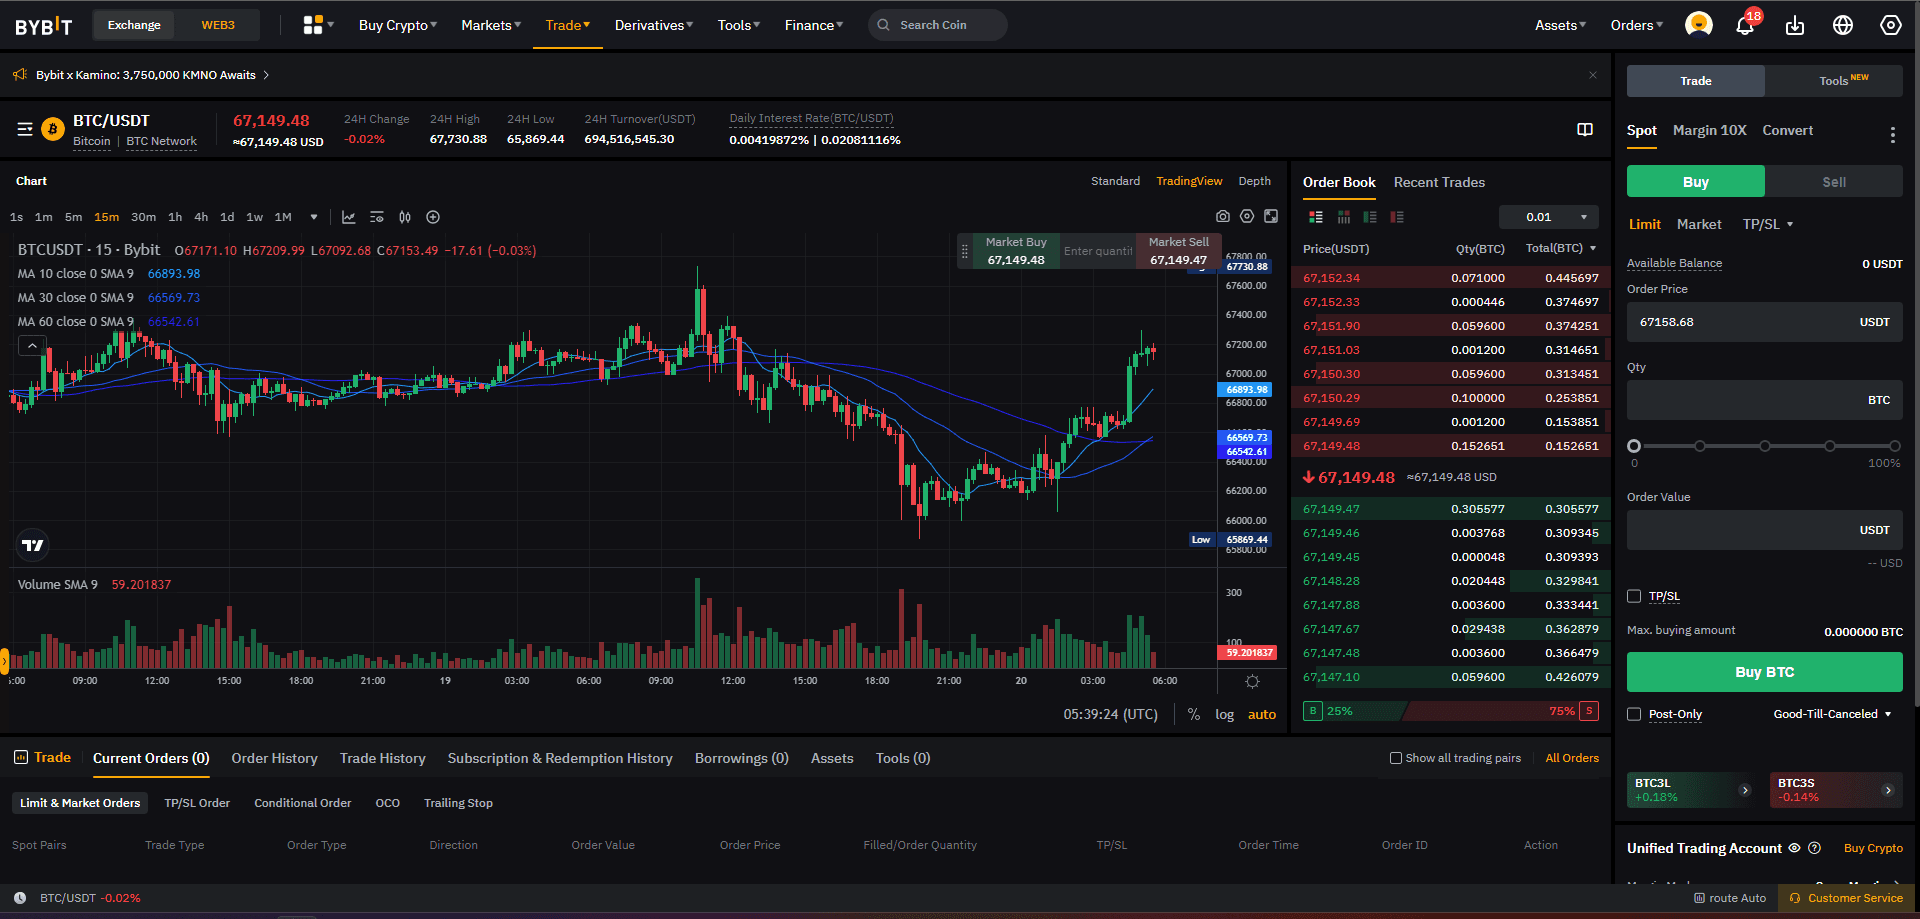Click the chart indicators icon
This screenshot has width=1920, height=919.
pos(349,217)
